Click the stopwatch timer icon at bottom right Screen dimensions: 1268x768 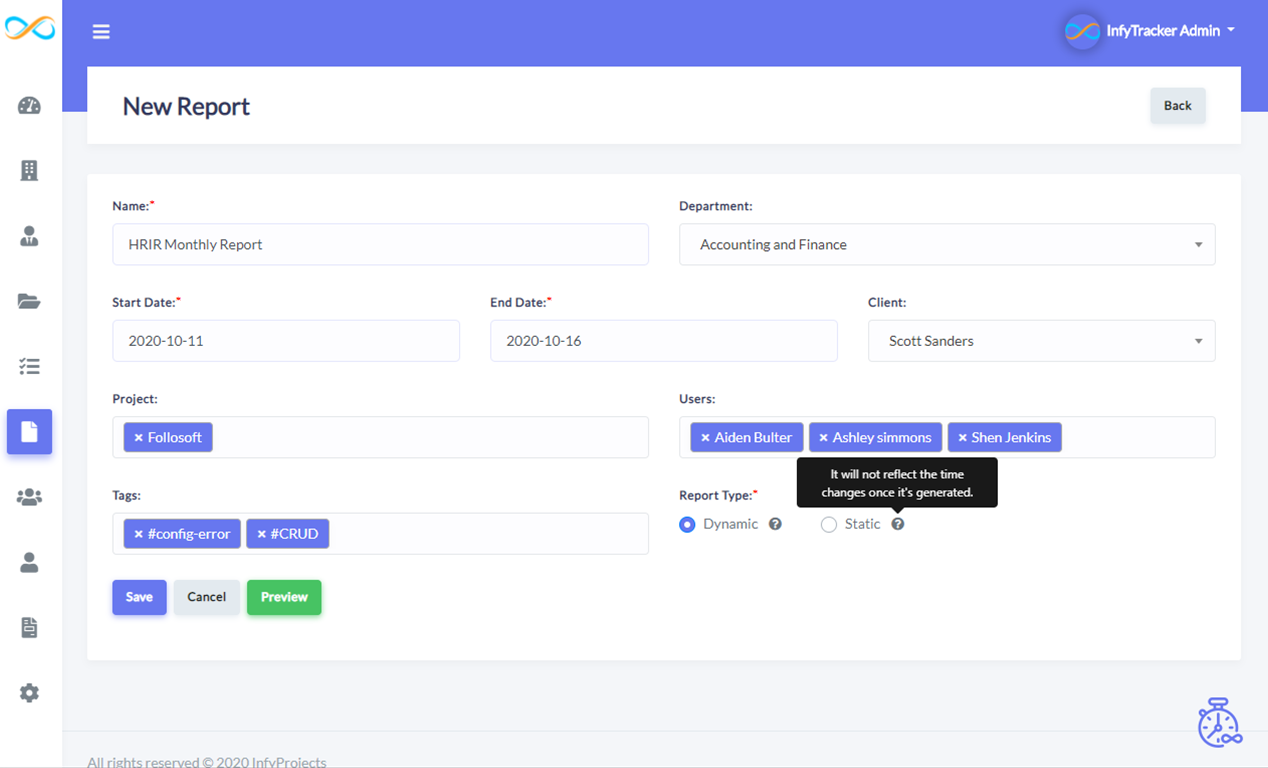[x=1220, y=722]
